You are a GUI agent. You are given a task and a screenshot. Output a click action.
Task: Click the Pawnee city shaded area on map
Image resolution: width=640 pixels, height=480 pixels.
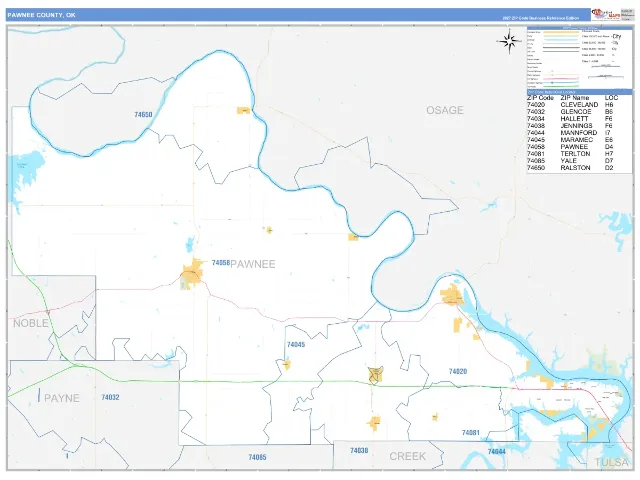[192, 273]
